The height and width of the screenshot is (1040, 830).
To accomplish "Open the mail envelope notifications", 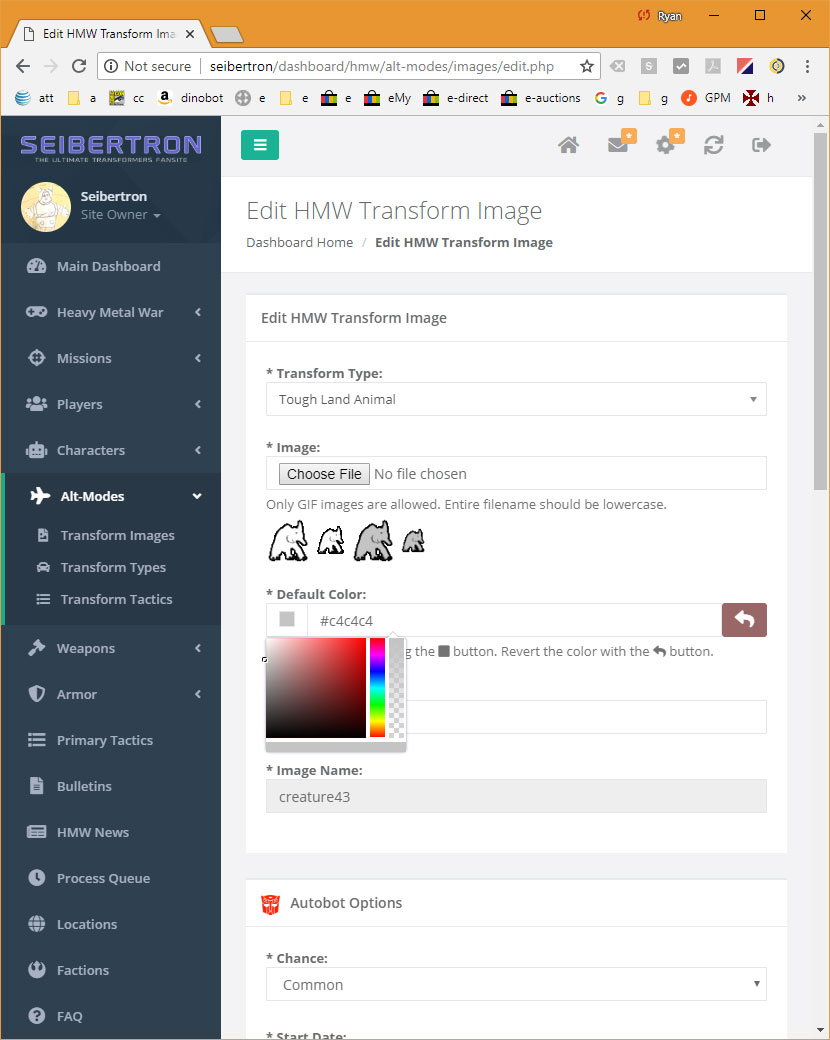I will click(x=618, y=145).
